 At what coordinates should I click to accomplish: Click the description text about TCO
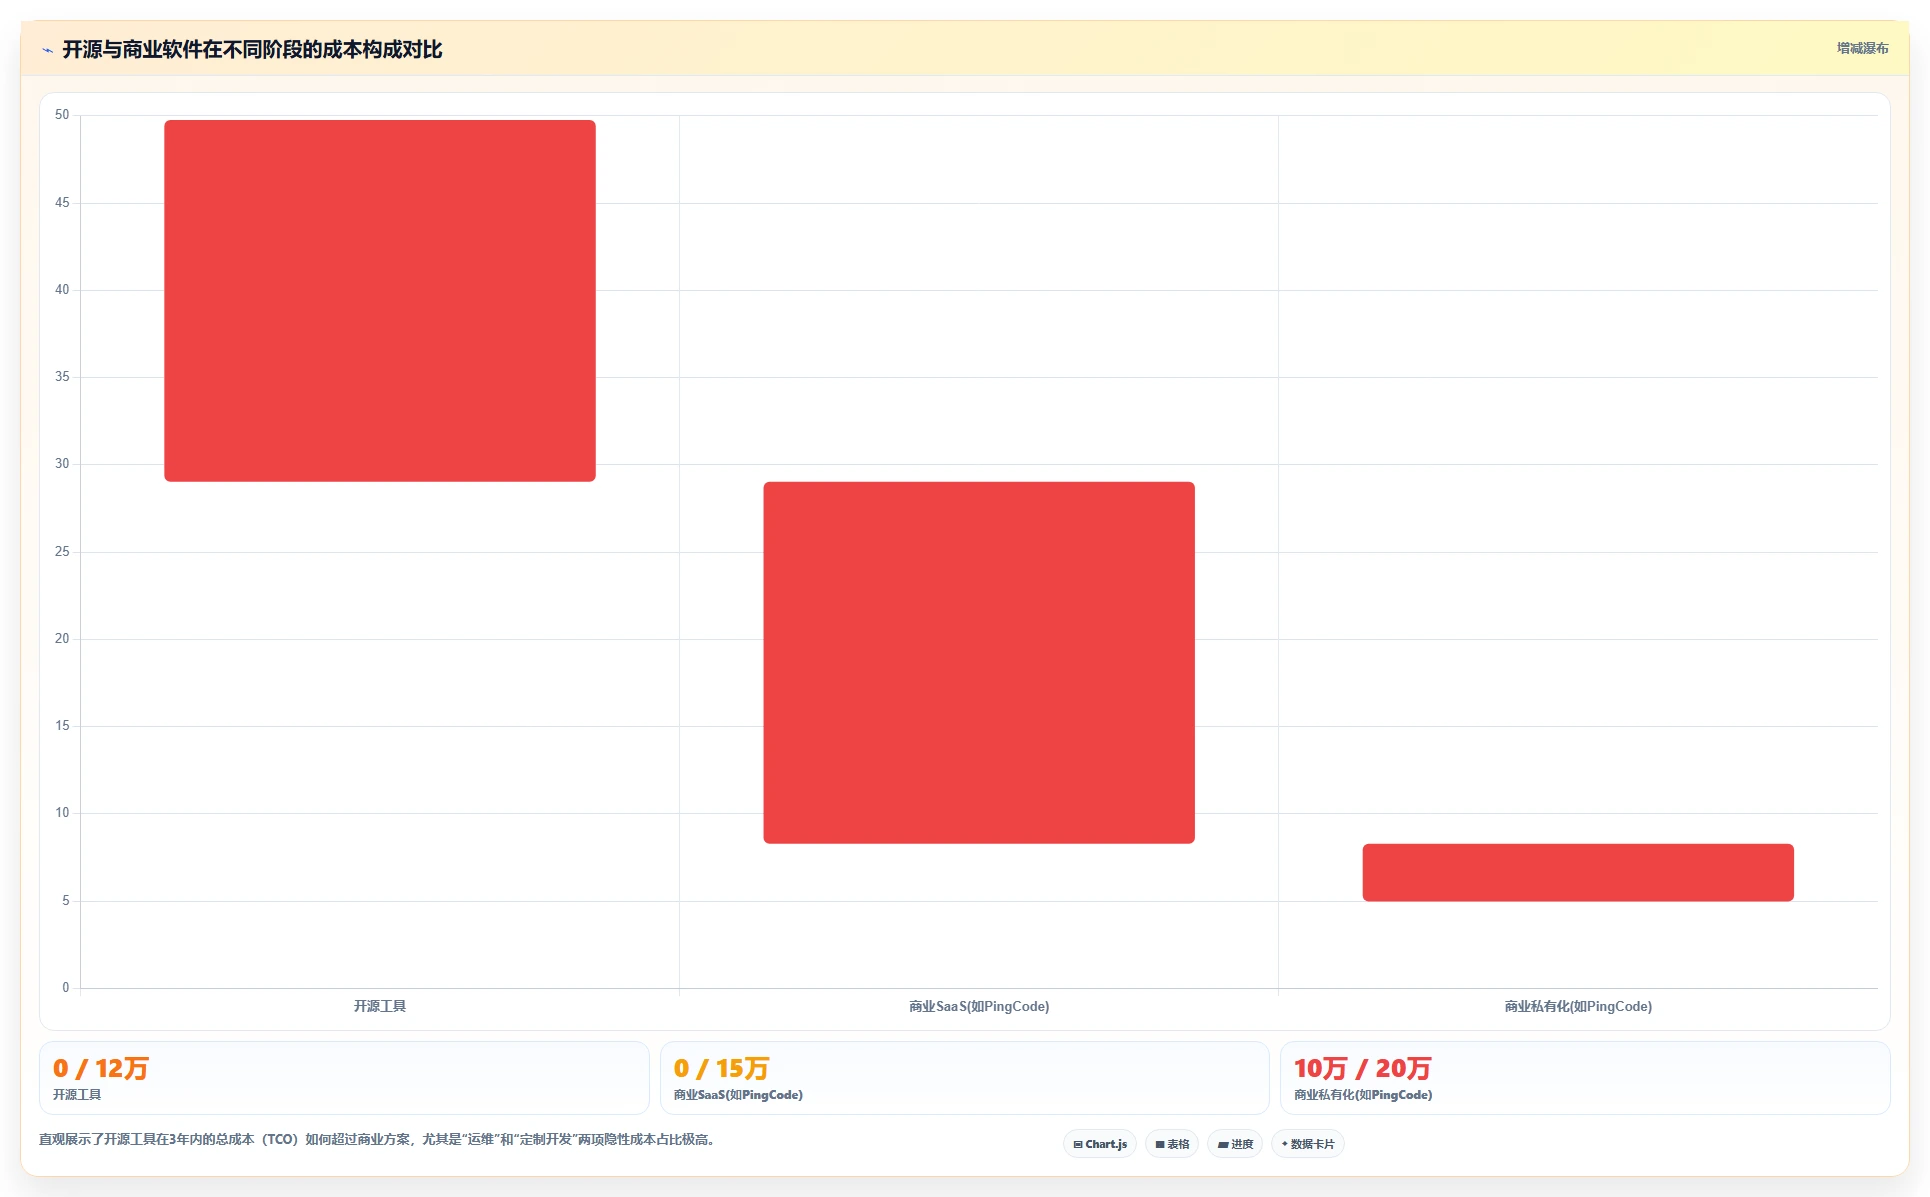click(378, 1139)
